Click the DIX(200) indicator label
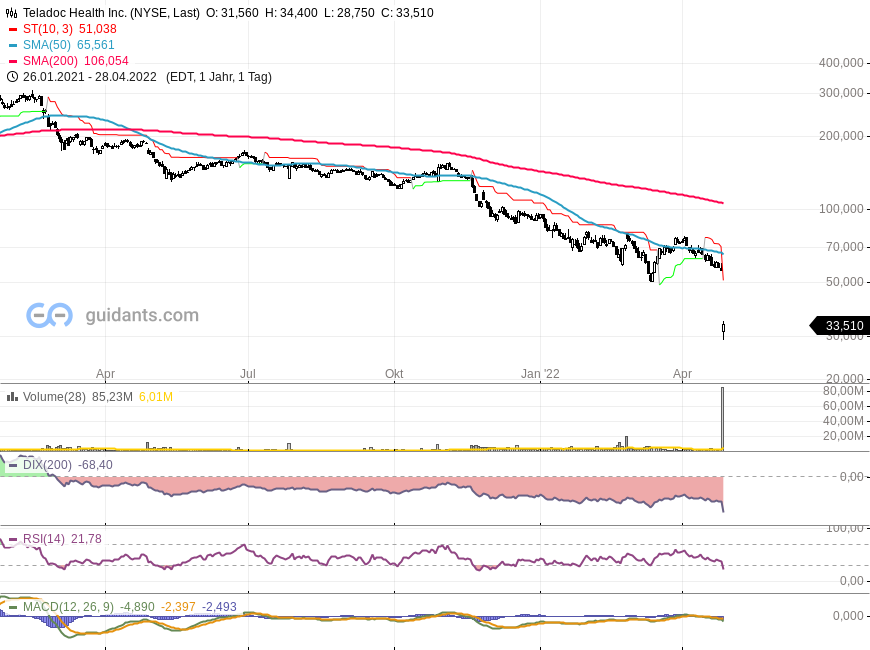Viewport: 870px width, 650px height. pyautogui.click(x=47, y=465)
